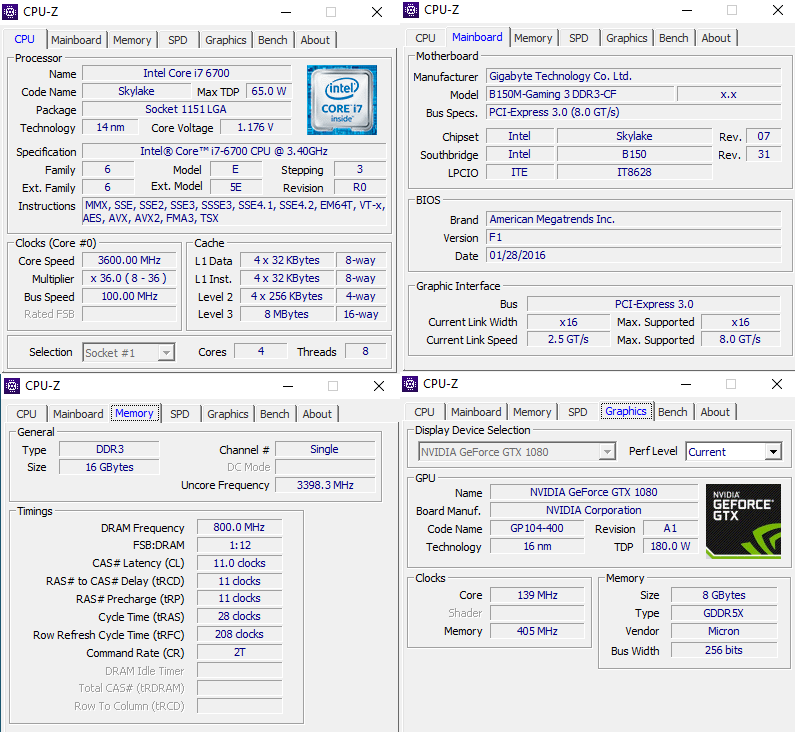Click the Skylake code name field

136,91
